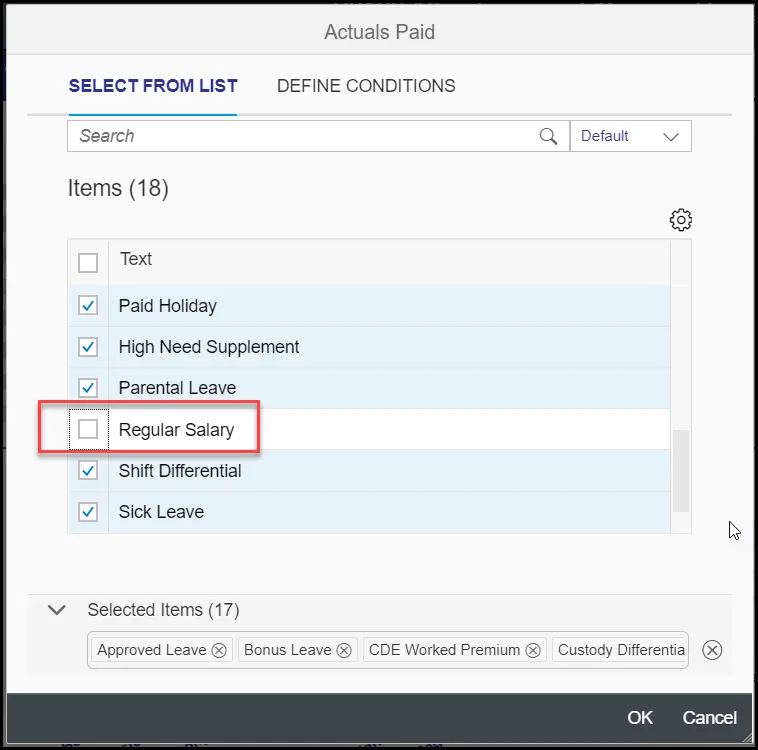Remove the CDE Worked Premium token
The image size is (758, 750).
(x=533, y=650)
